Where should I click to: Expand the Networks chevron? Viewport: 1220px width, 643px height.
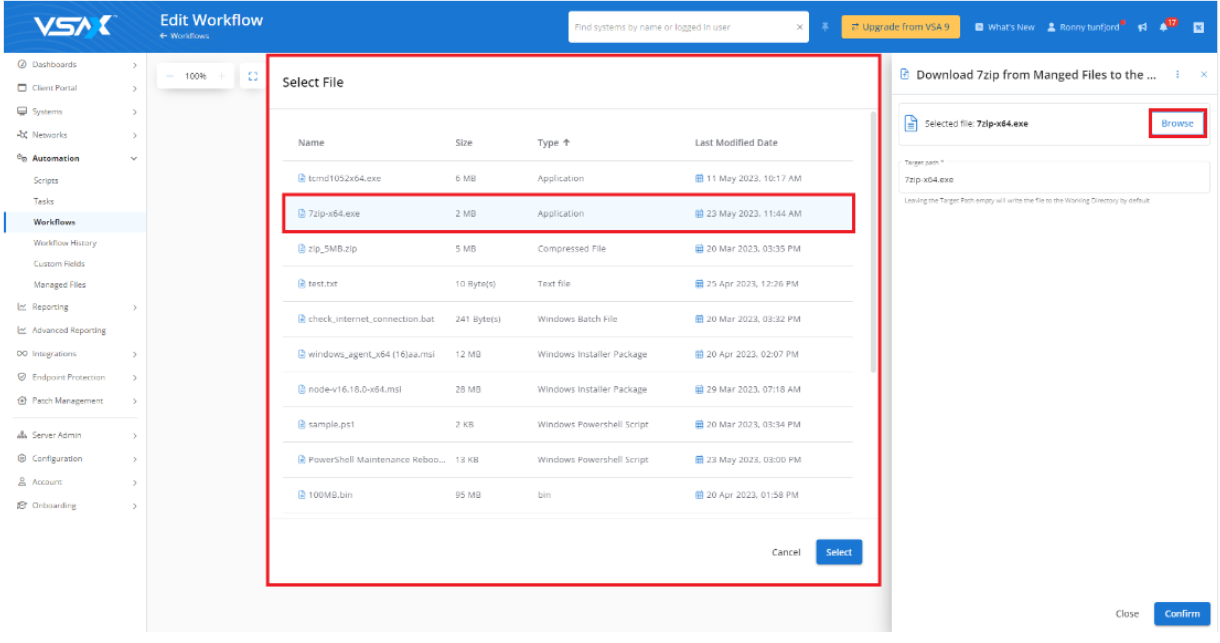tap(134, 135)
